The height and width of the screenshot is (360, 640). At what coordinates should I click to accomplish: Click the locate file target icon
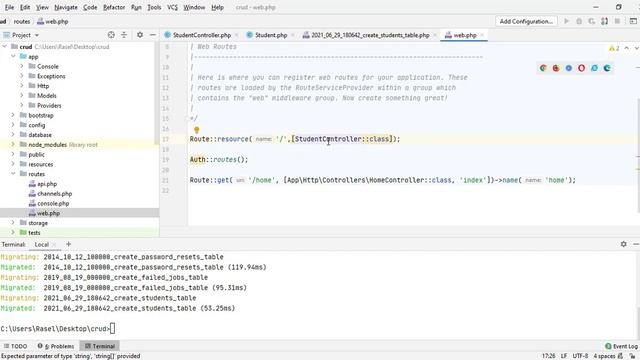click(x=111, y=35)
